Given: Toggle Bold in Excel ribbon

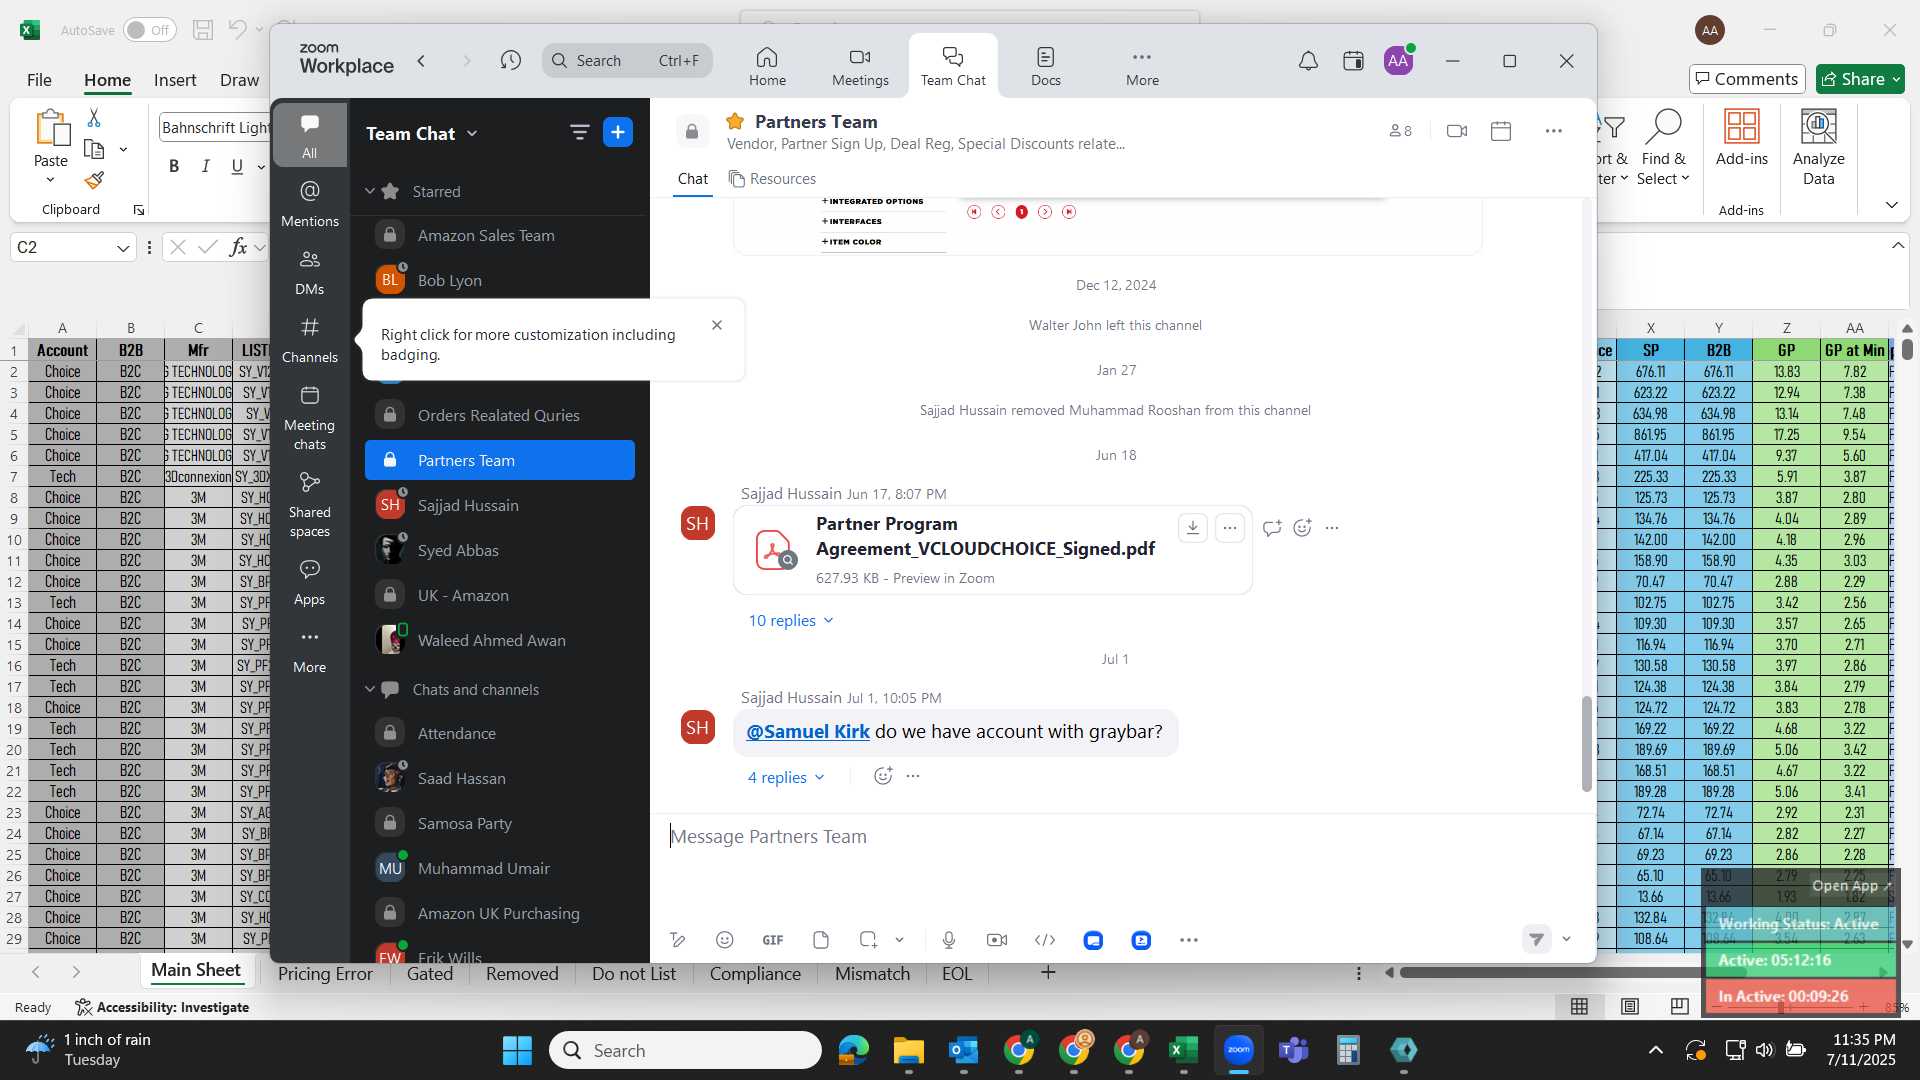Looking at the screenshot, I should pyautogui.click(x=174, y=166).
